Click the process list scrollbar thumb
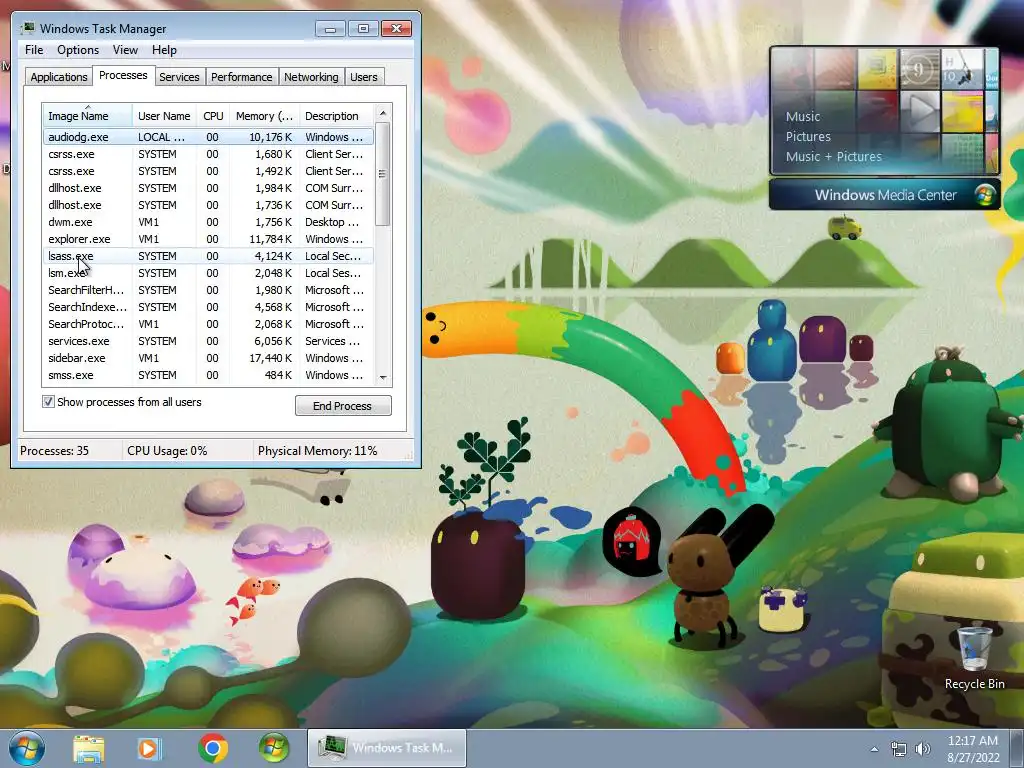The image size is (1024, 768). click(383, 174)
